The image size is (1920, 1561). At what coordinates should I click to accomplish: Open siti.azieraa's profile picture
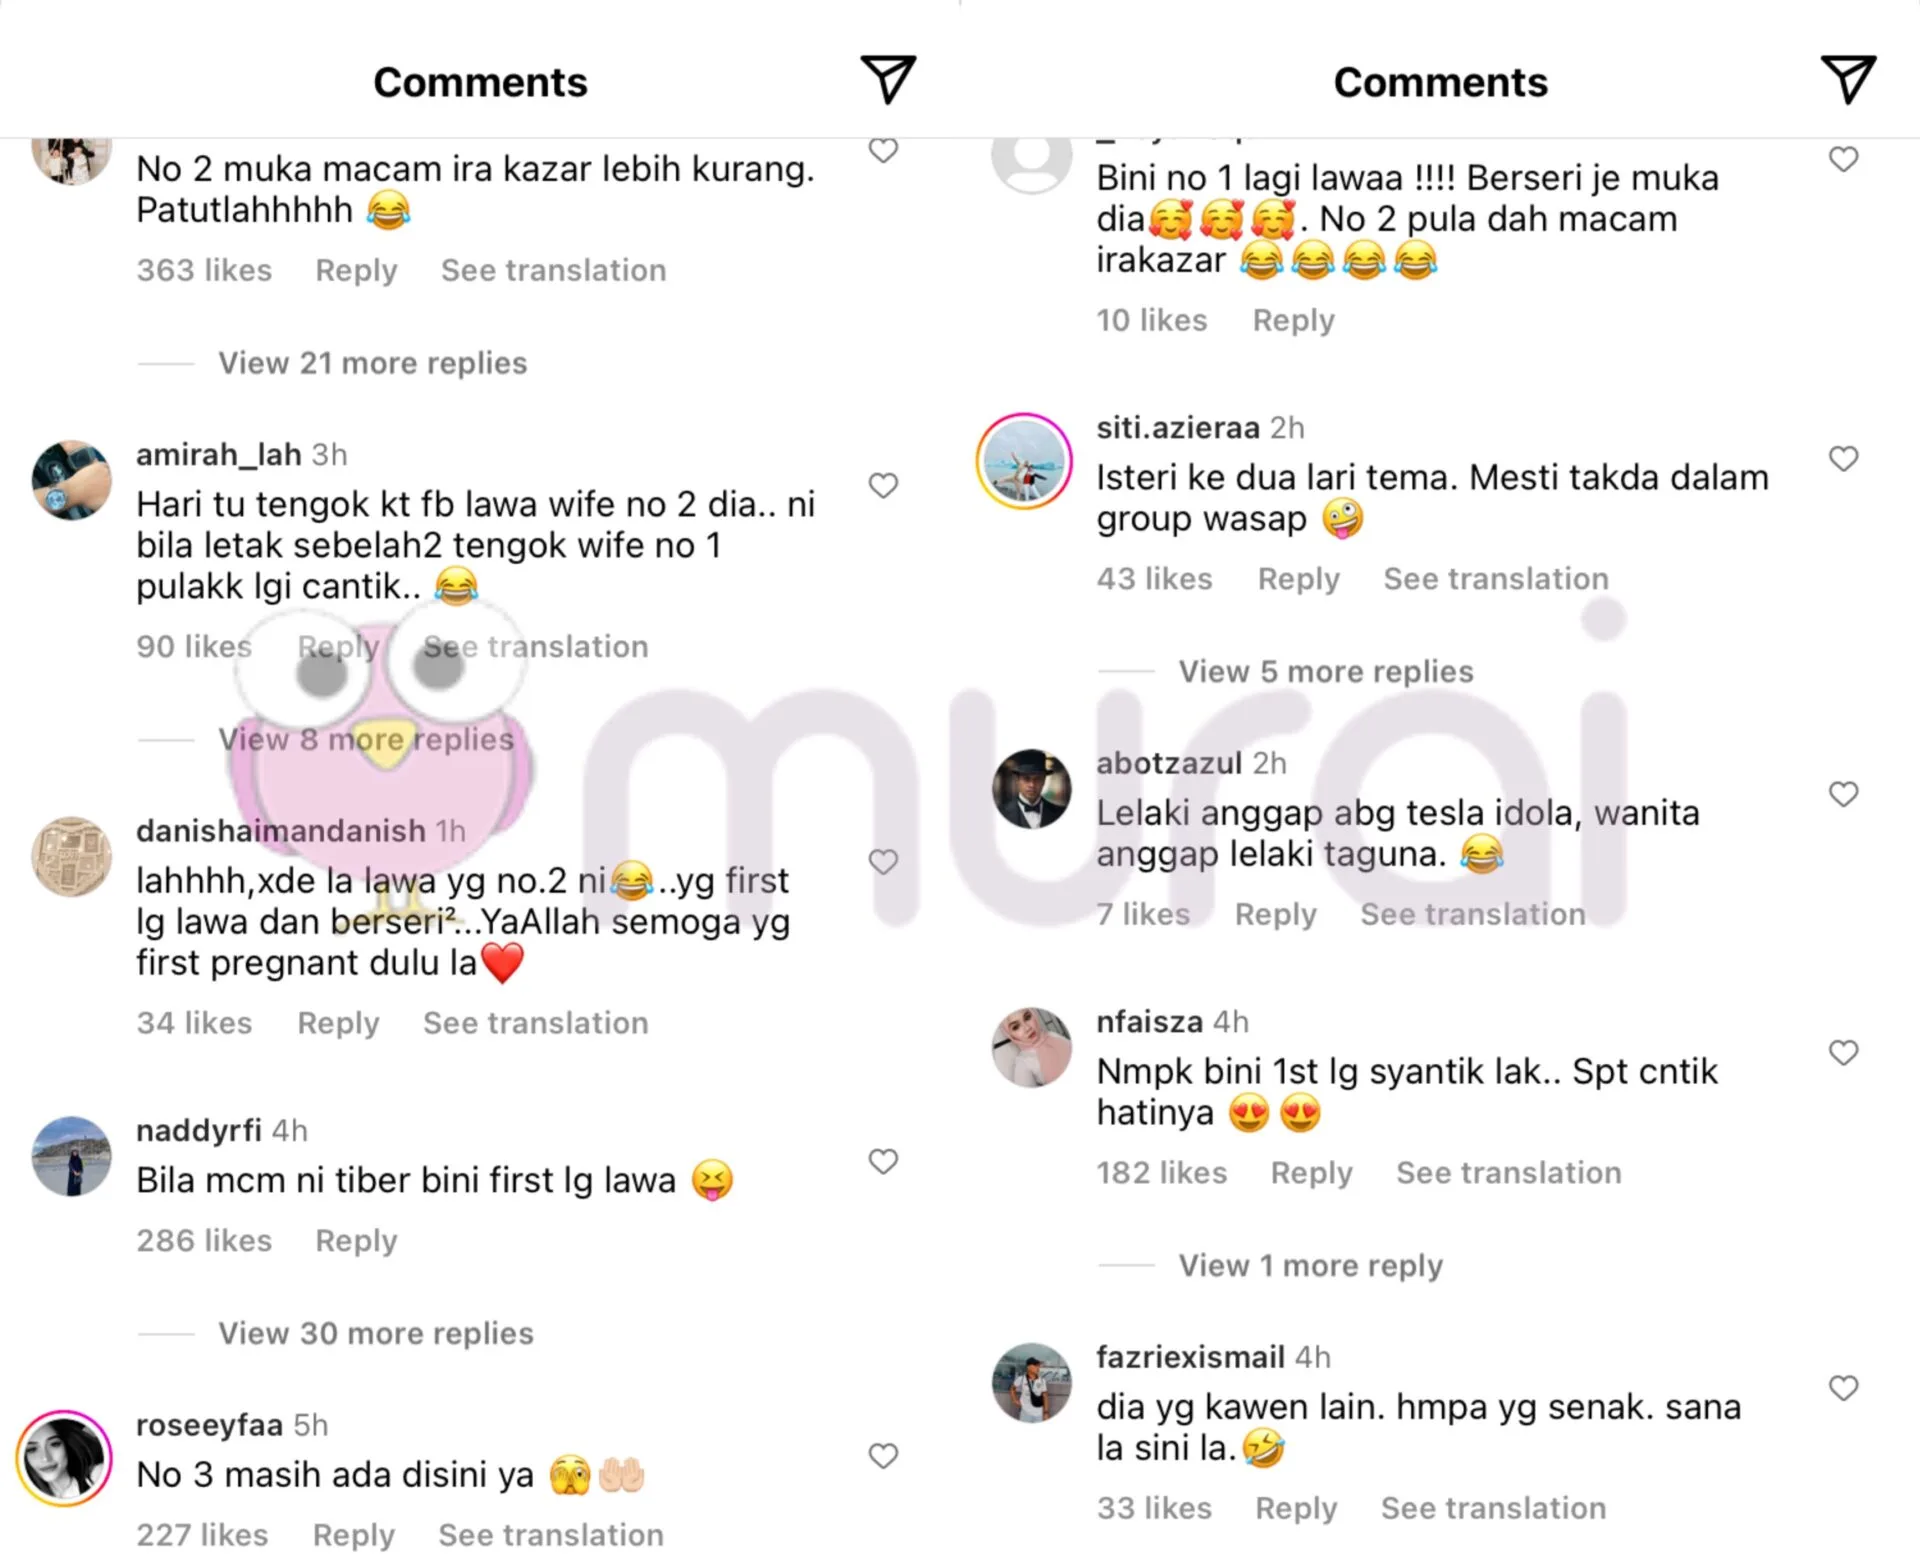tap(1024, 461)
